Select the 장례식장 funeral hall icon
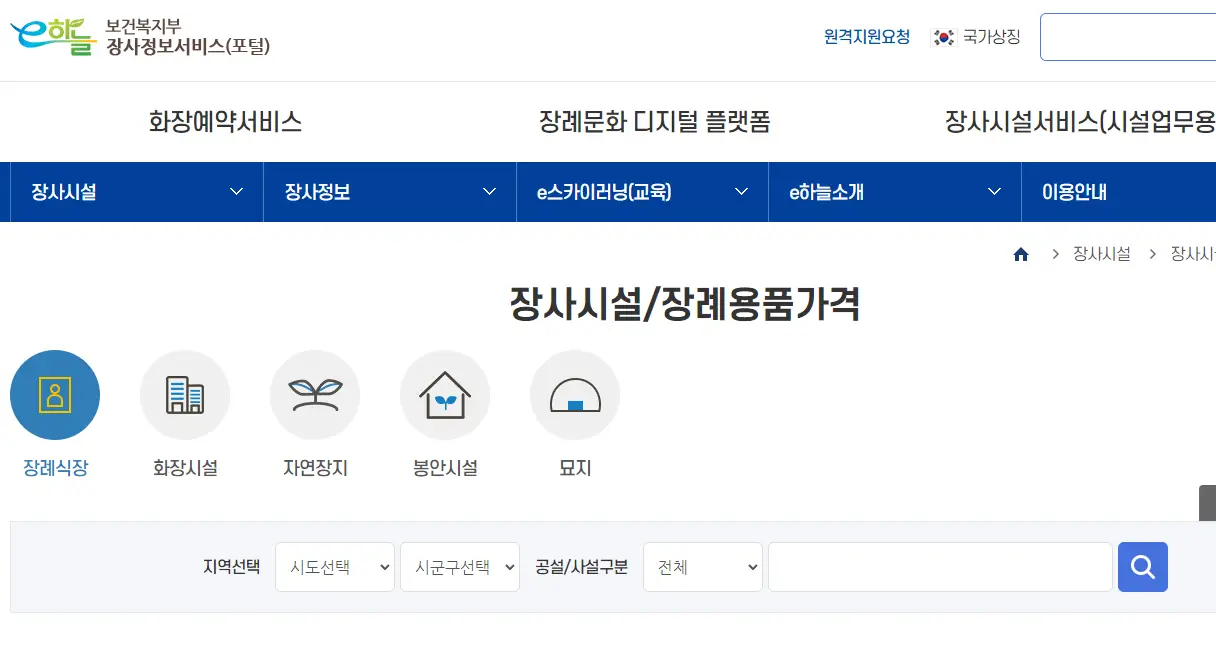1216x646 pixels. (x=55, y=394)
